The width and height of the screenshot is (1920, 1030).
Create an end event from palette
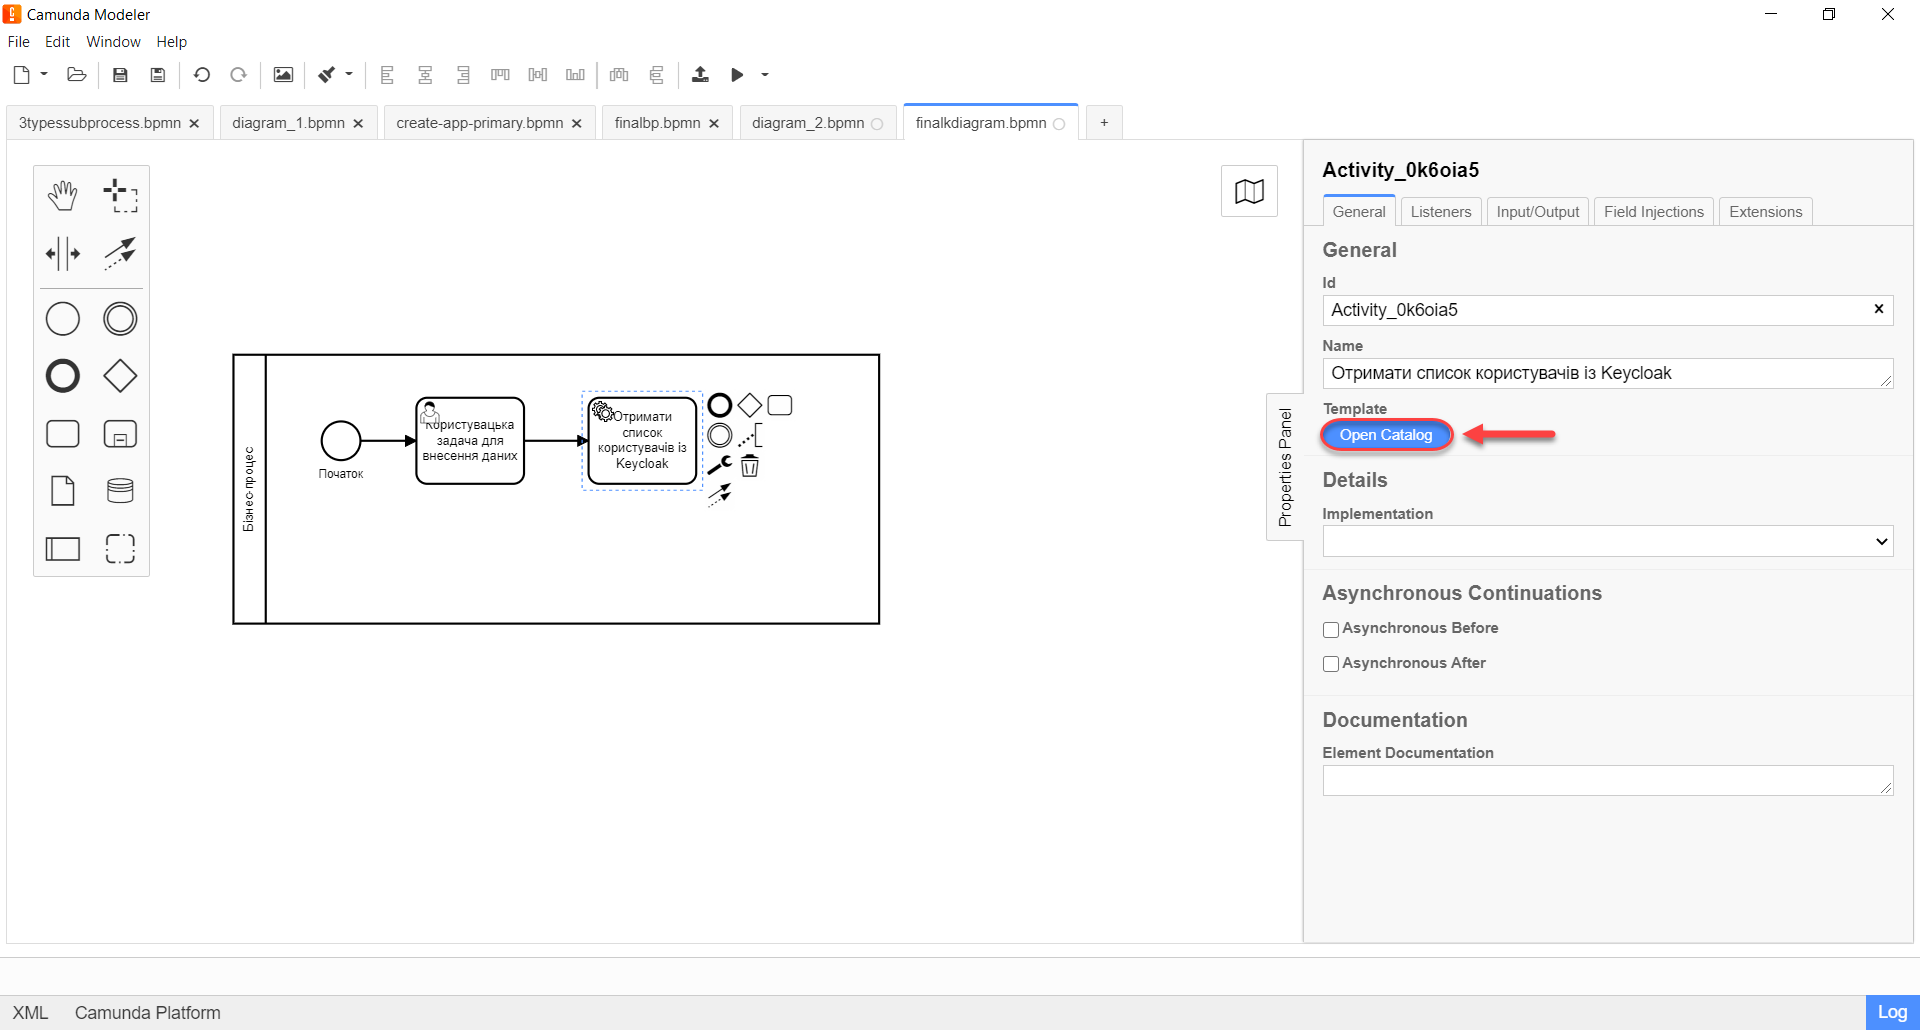(63, 376)
